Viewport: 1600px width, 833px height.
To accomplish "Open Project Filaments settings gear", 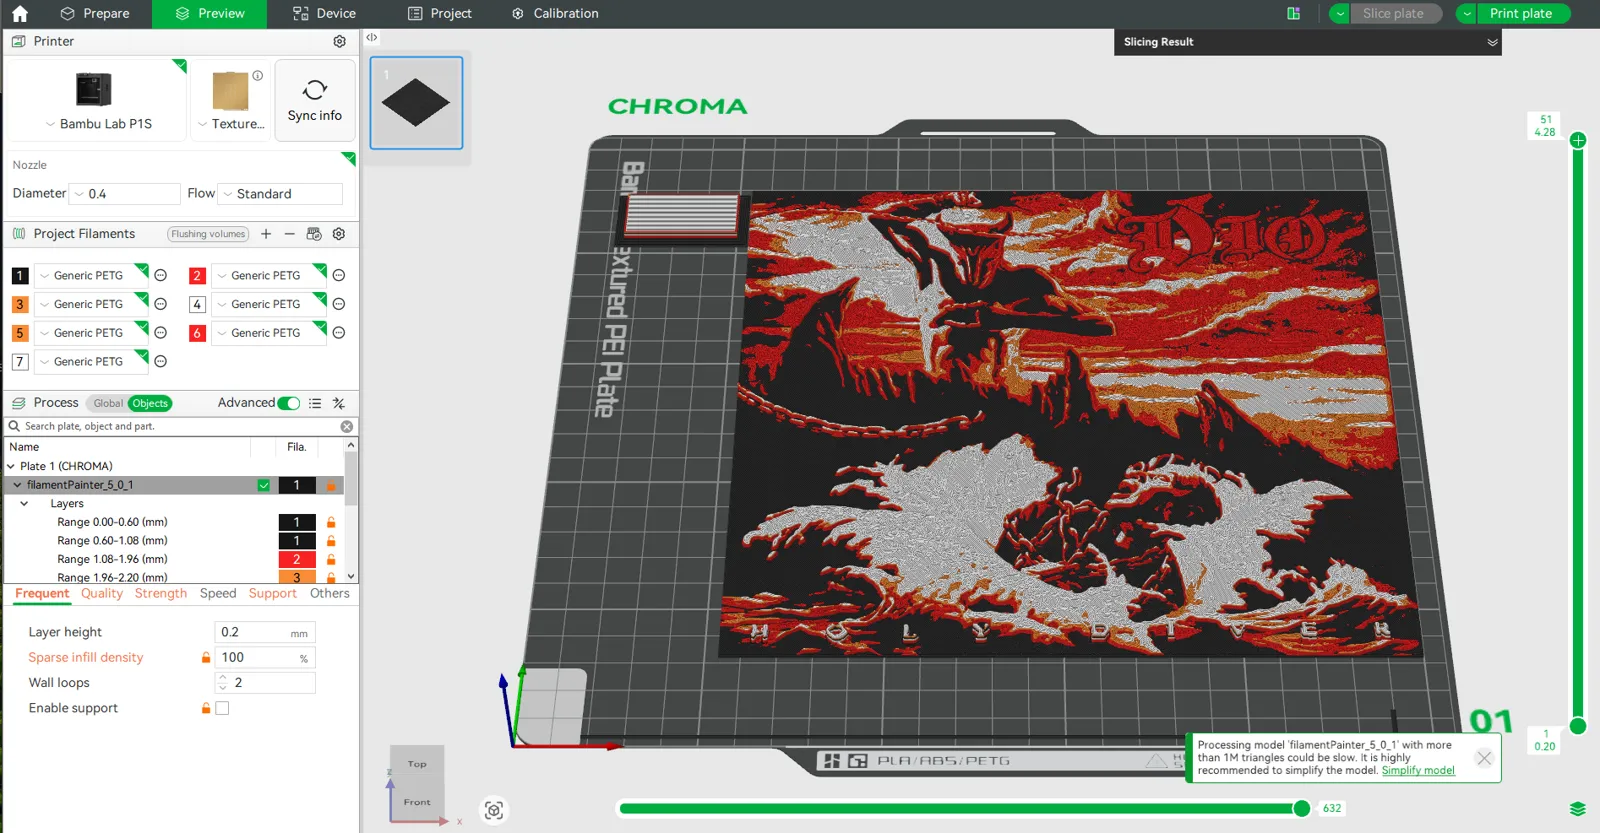I will 339,234.
